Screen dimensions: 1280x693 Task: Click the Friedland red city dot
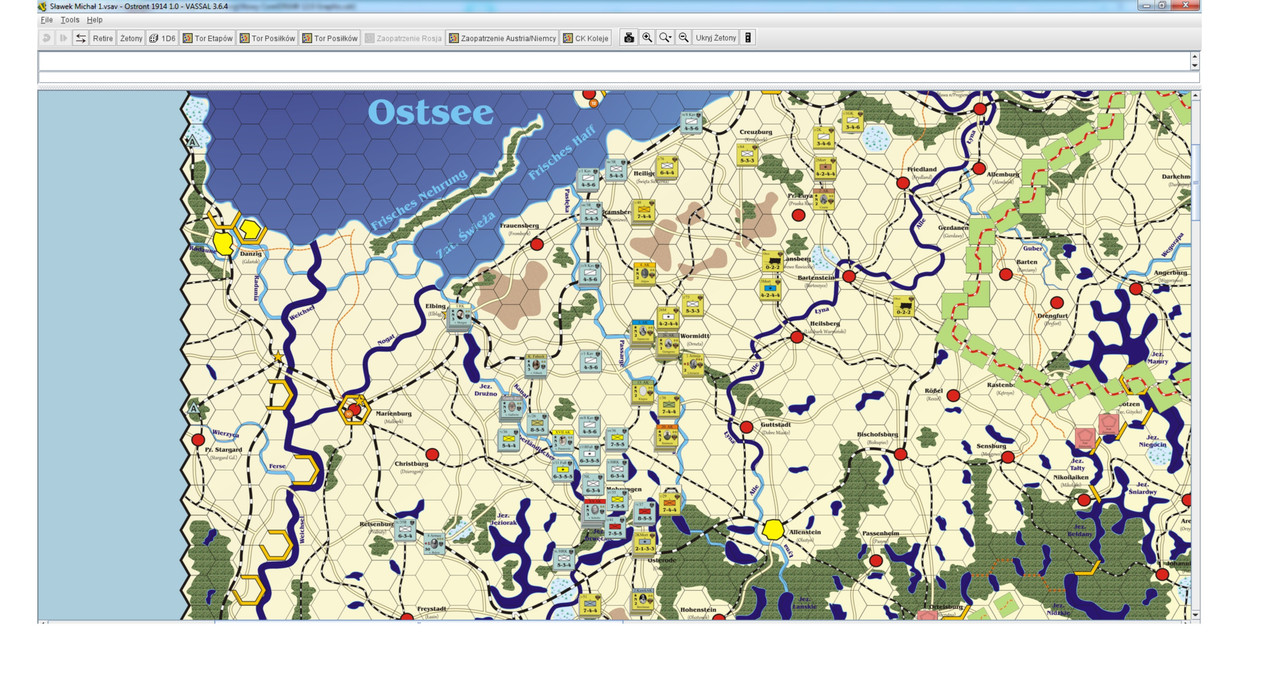(x=903, y=182)
